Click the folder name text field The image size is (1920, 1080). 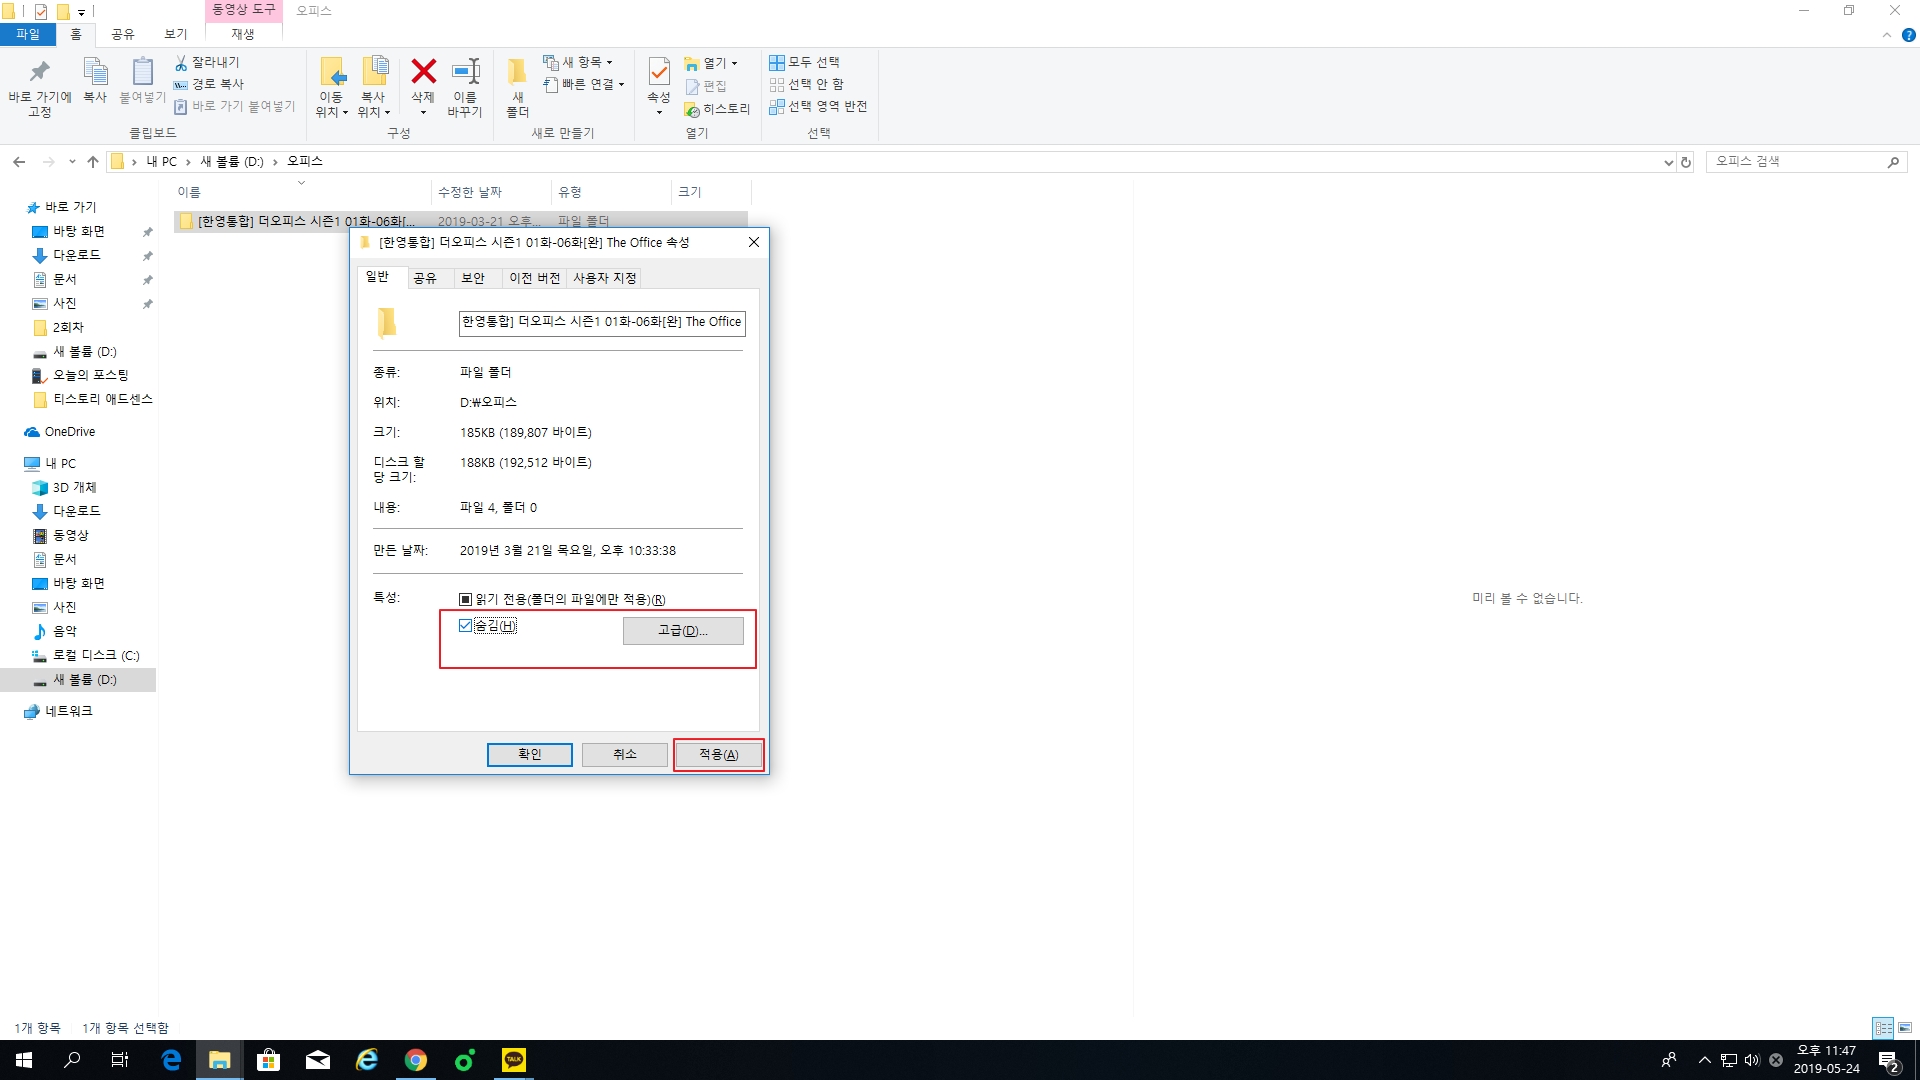click(601, 322)
